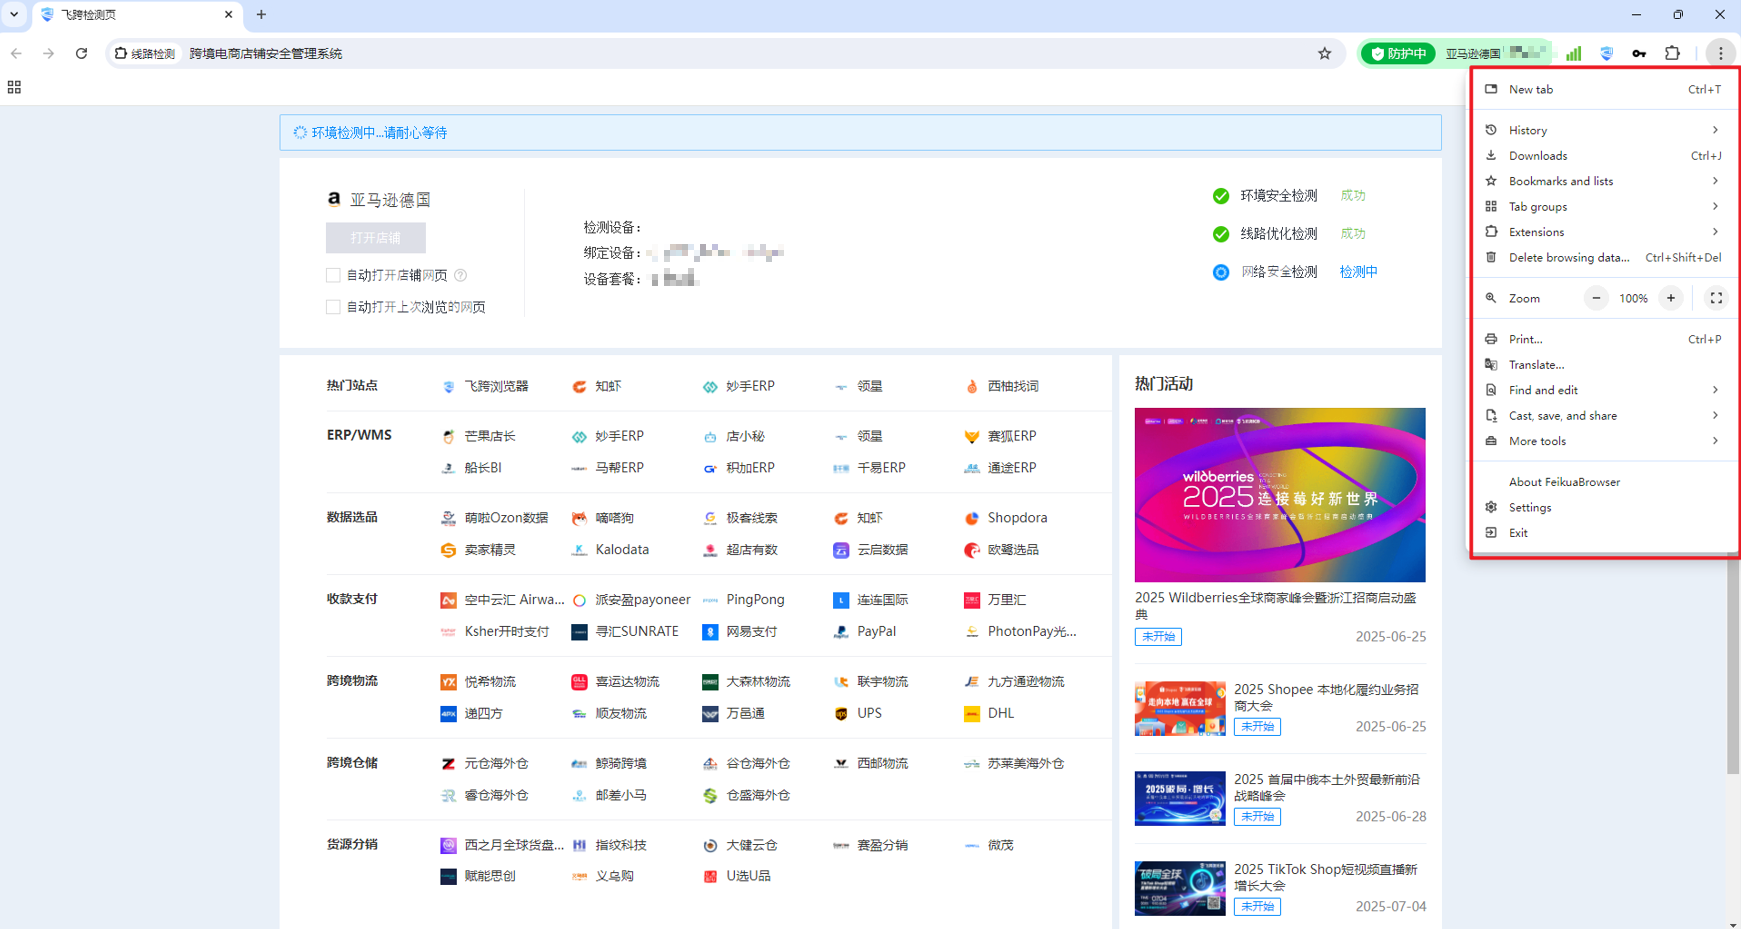Open the three-dot browser menu icon

pos(1720,54)
